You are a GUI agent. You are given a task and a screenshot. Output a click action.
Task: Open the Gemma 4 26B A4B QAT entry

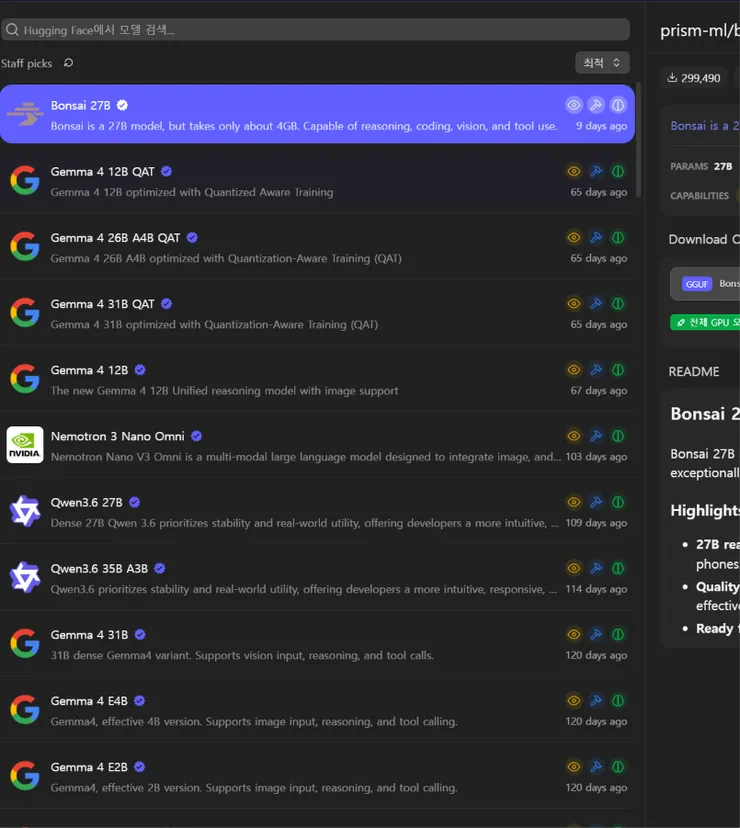[317, 247]
